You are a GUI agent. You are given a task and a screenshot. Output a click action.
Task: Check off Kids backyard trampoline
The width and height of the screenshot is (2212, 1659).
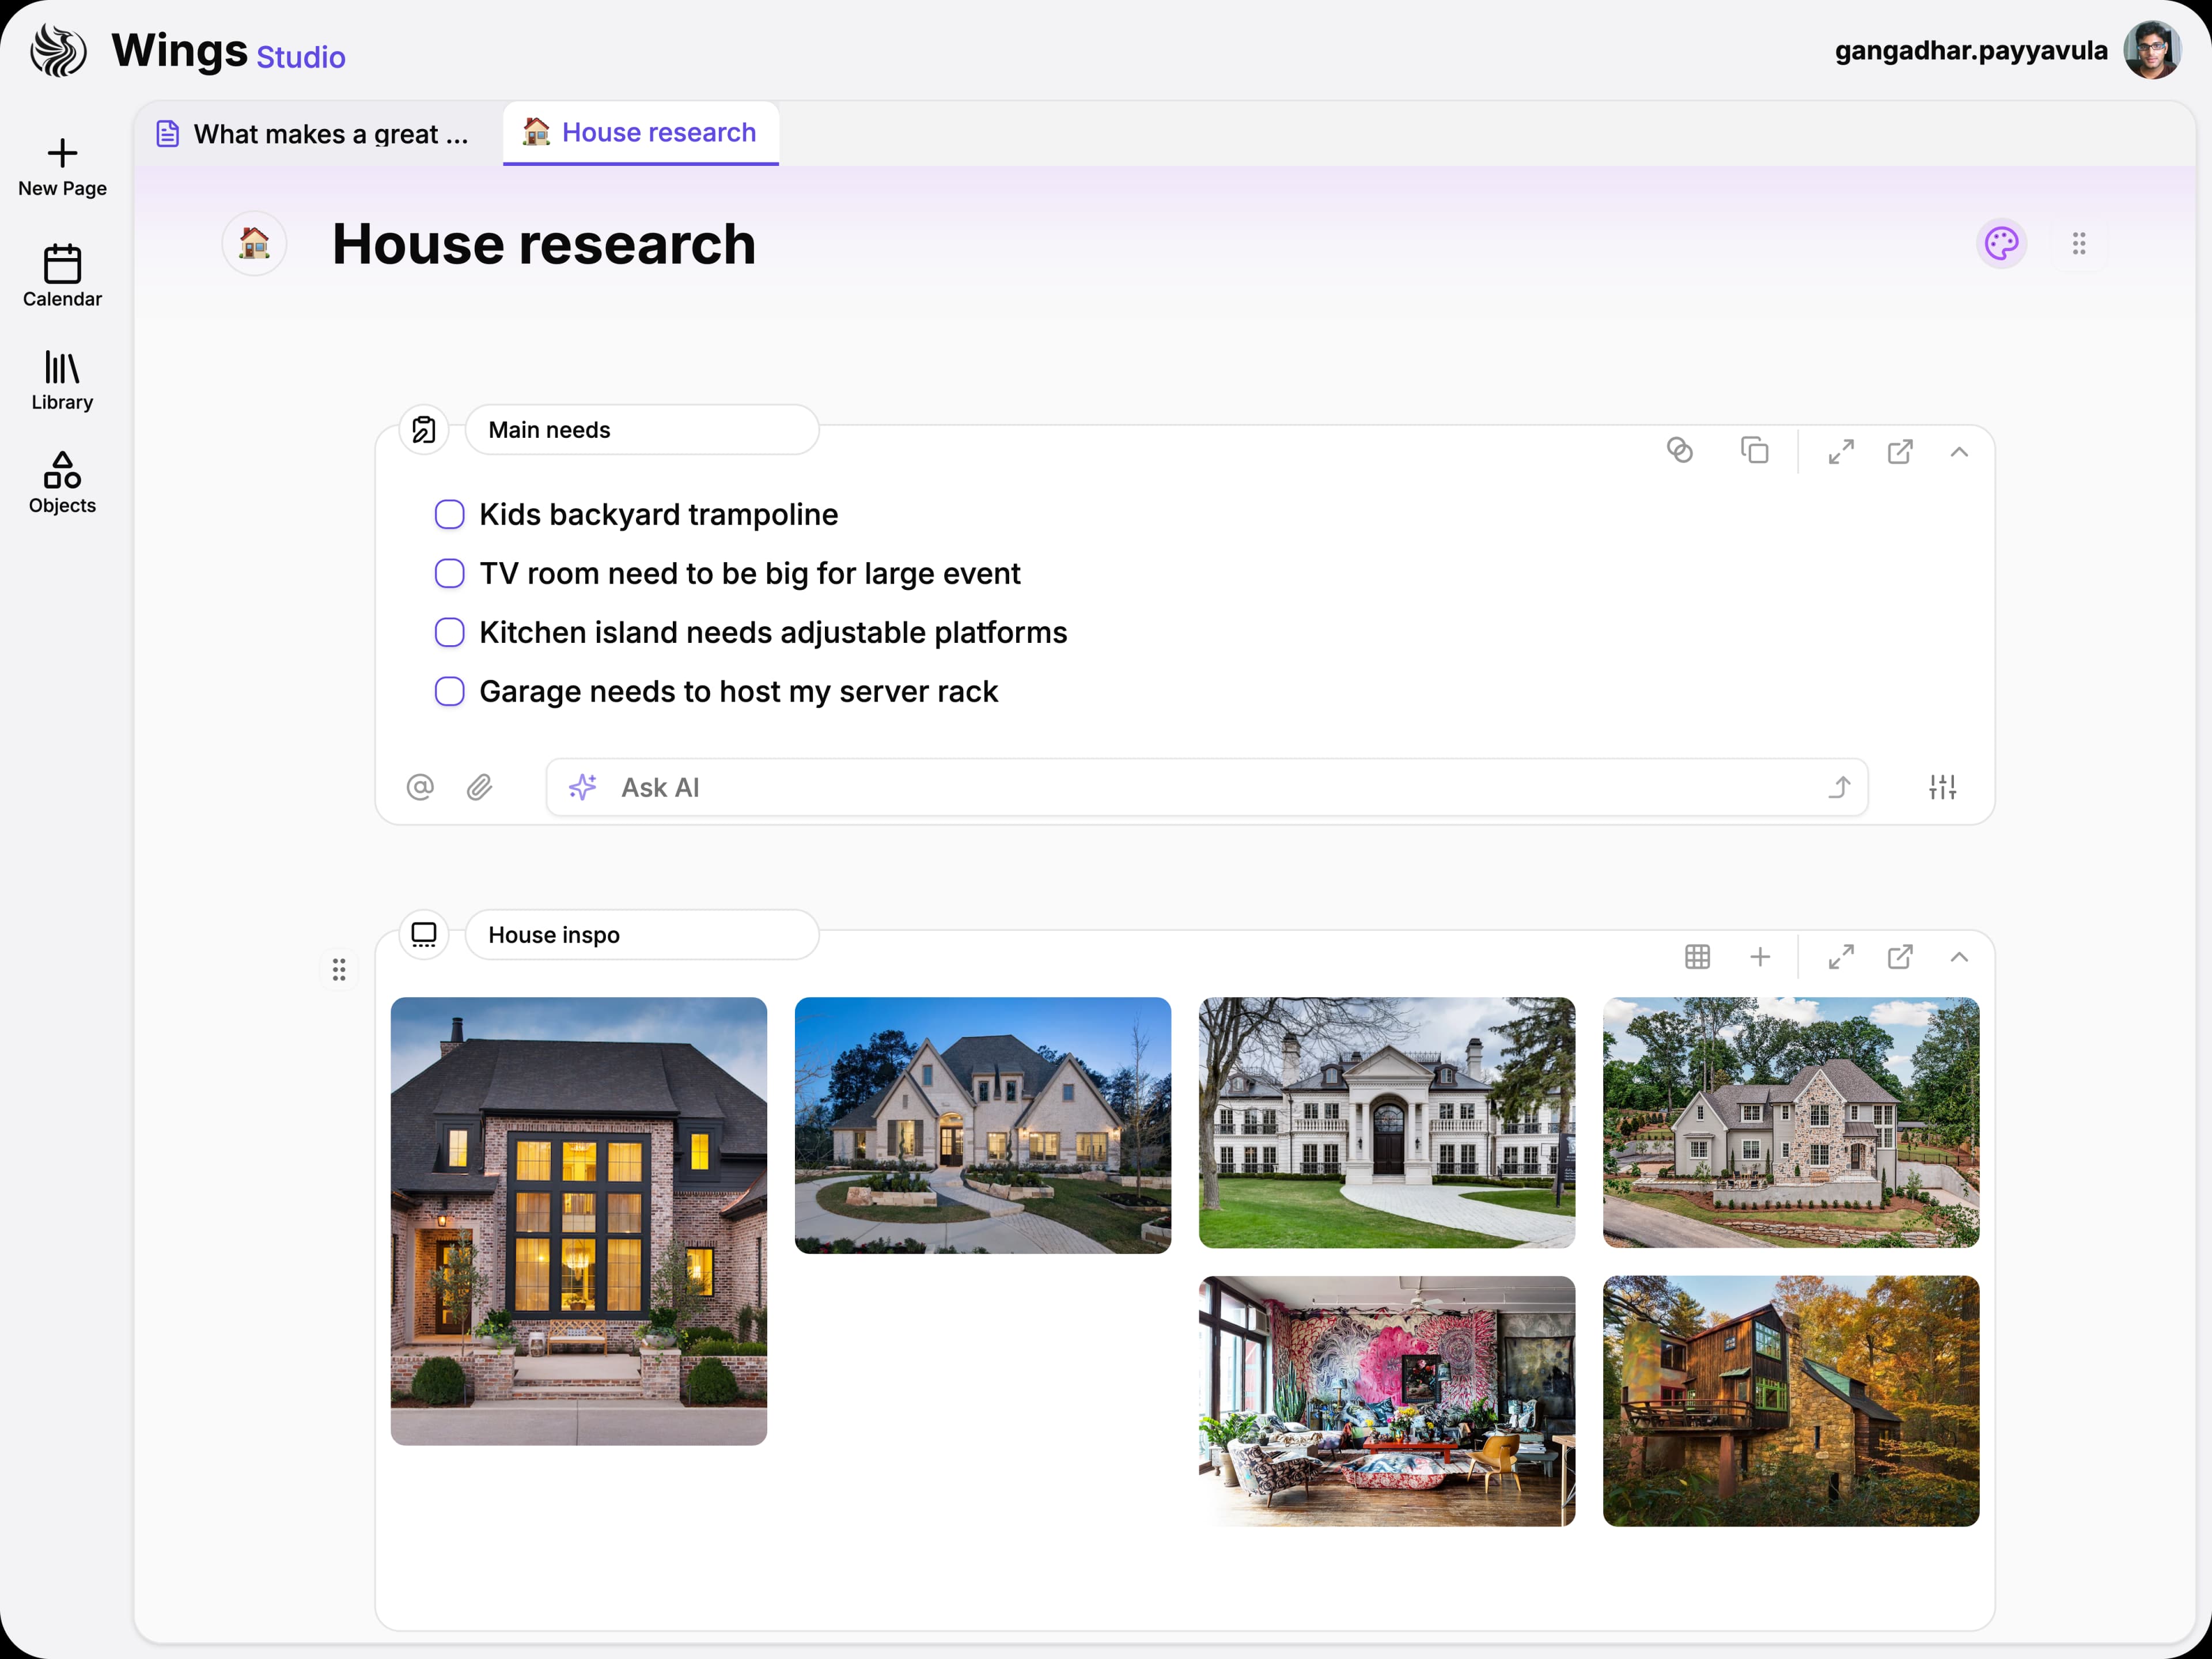pyautogui.click(x=450, y=514)
